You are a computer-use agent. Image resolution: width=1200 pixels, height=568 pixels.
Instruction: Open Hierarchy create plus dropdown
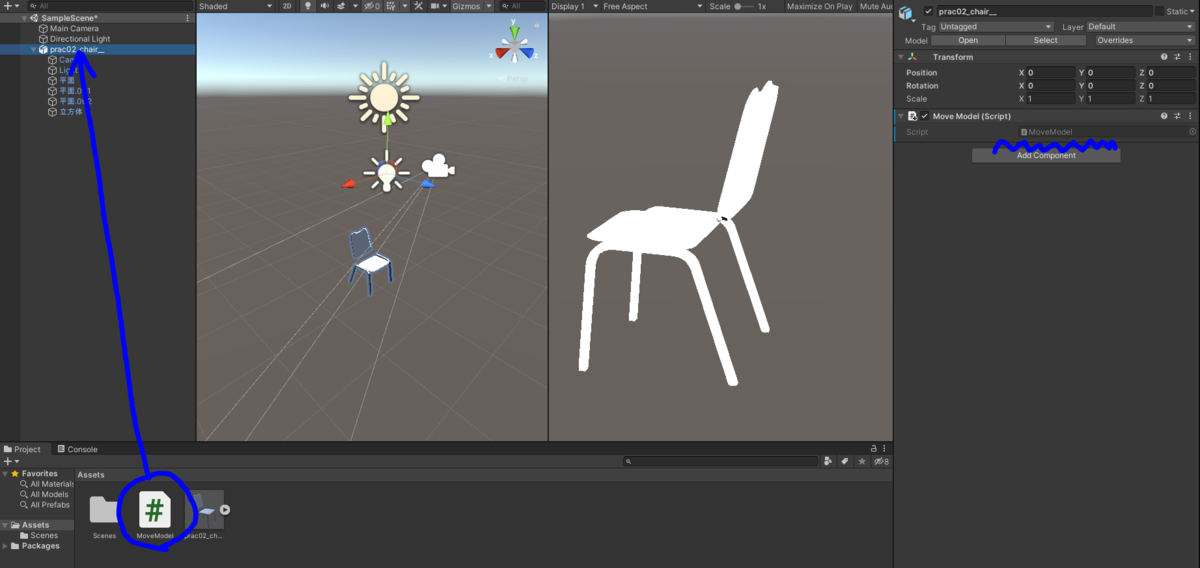(x=11, y=6)
